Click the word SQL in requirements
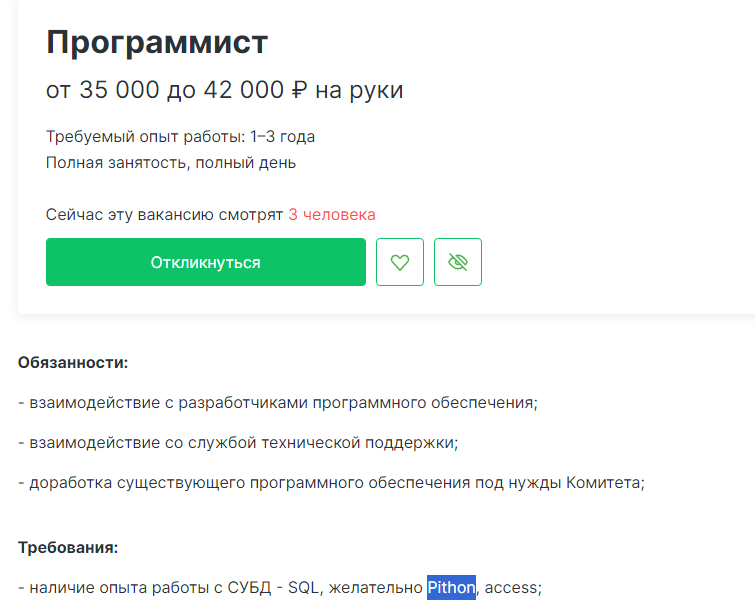The height and width of the screenshot is (612, 755). tap(303, 587)
